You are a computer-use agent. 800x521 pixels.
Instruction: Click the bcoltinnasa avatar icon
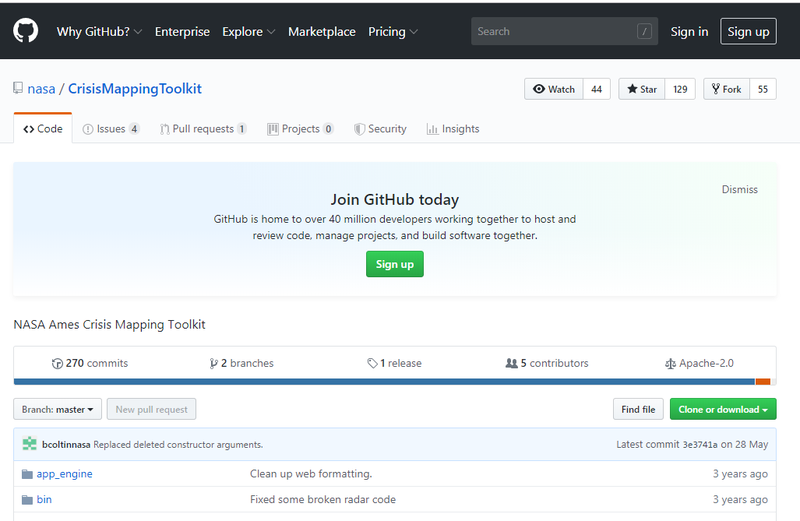(29, 444)
